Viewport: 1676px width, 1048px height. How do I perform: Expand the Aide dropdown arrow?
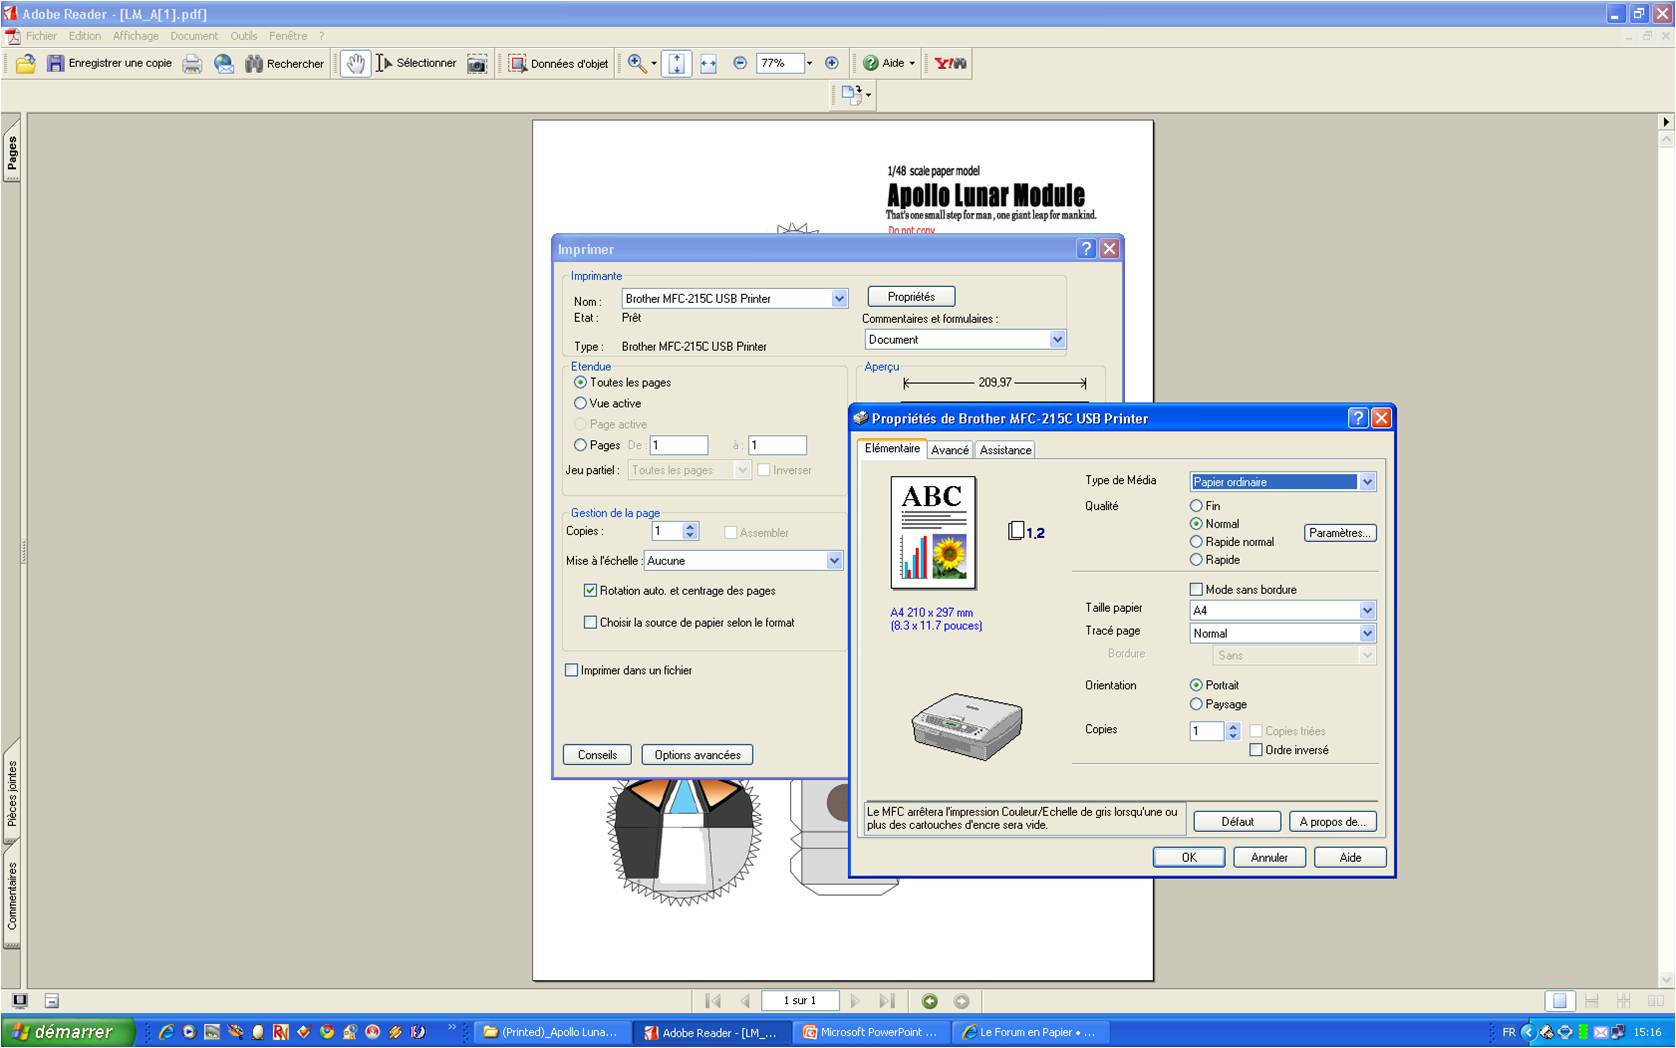tap(912, 63)
